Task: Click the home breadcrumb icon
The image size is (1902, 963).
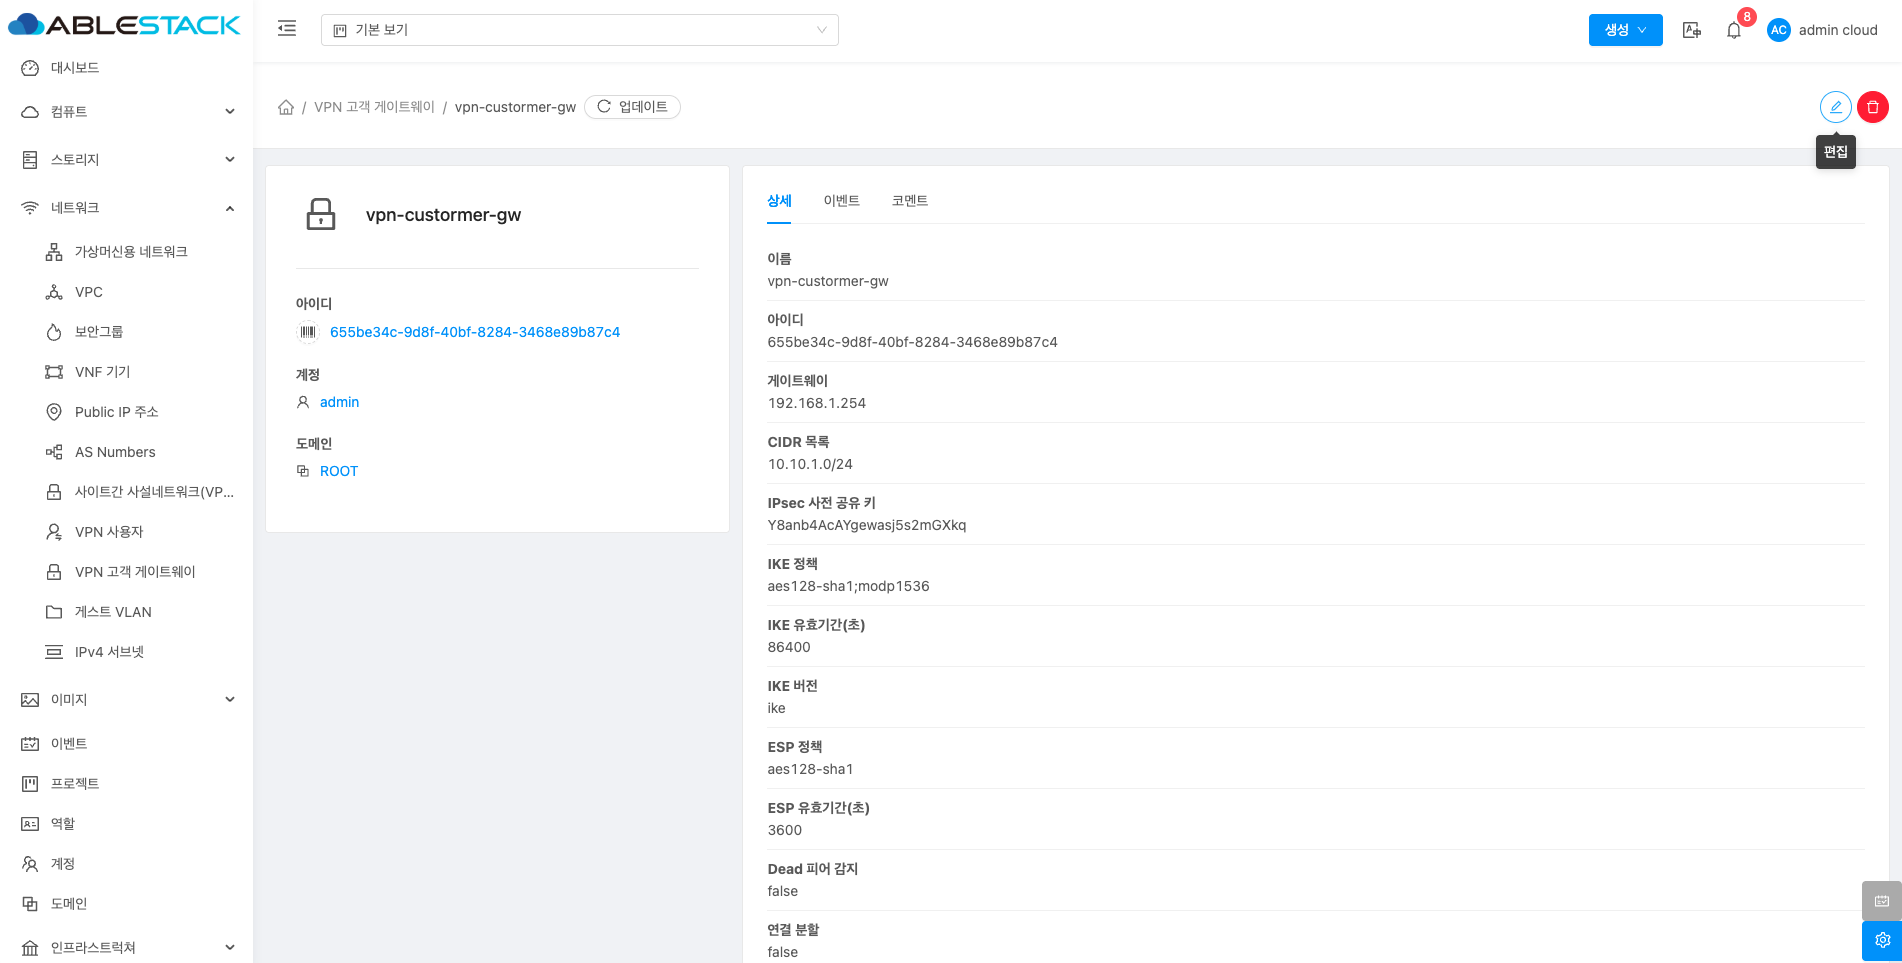Action: [286, 107]
